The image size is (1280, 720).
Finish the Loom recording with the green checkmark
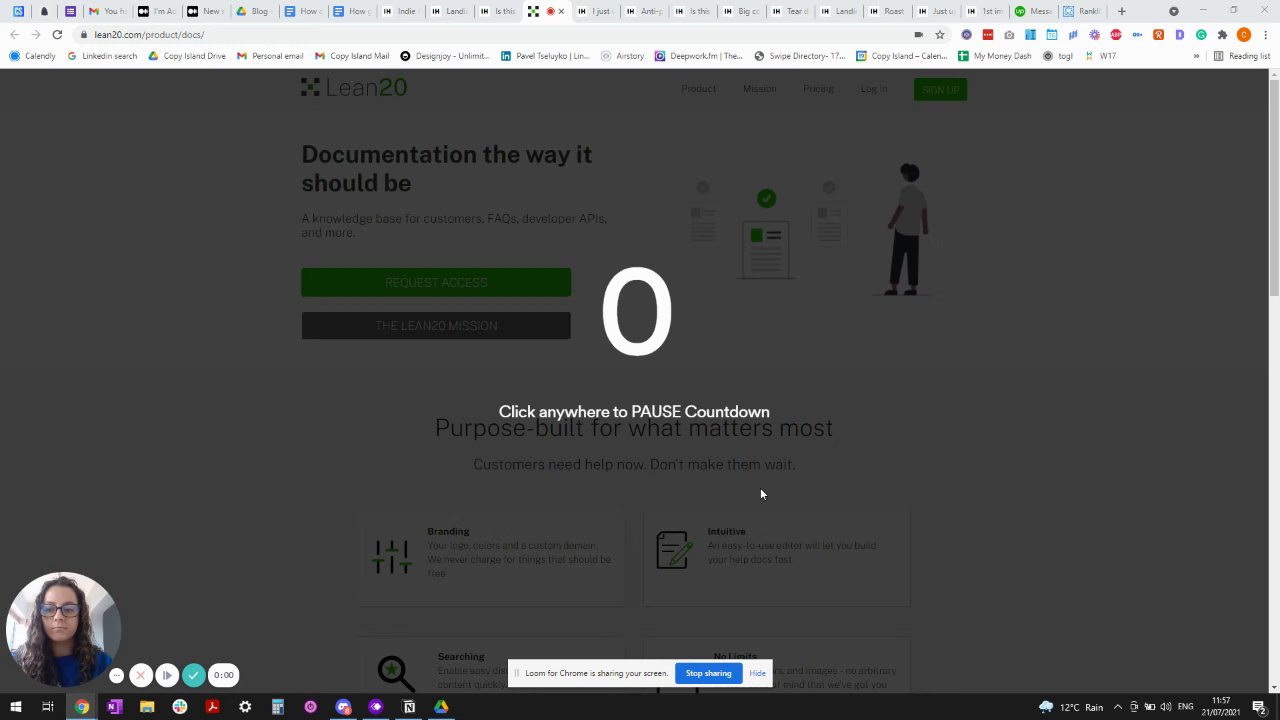pyautogui.click(x=193, y=675)
